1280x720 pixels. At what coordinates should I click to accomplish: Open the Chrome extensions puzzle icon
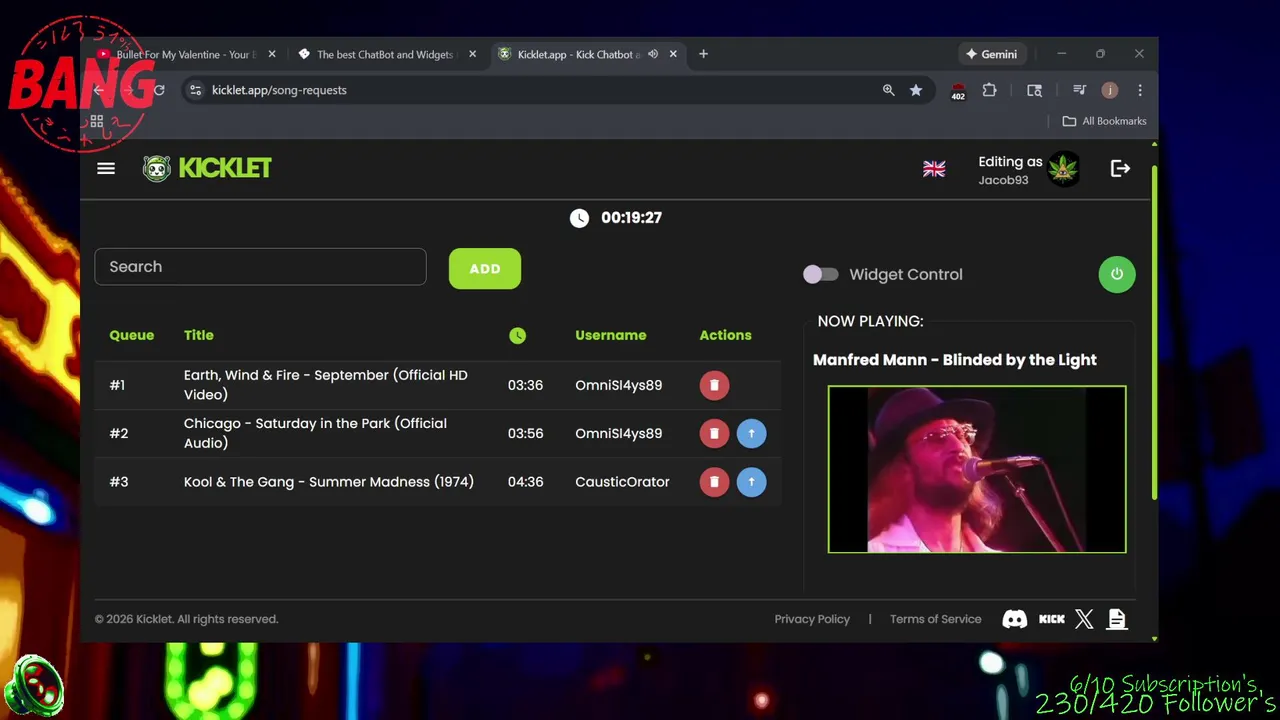tap(989, 90)
